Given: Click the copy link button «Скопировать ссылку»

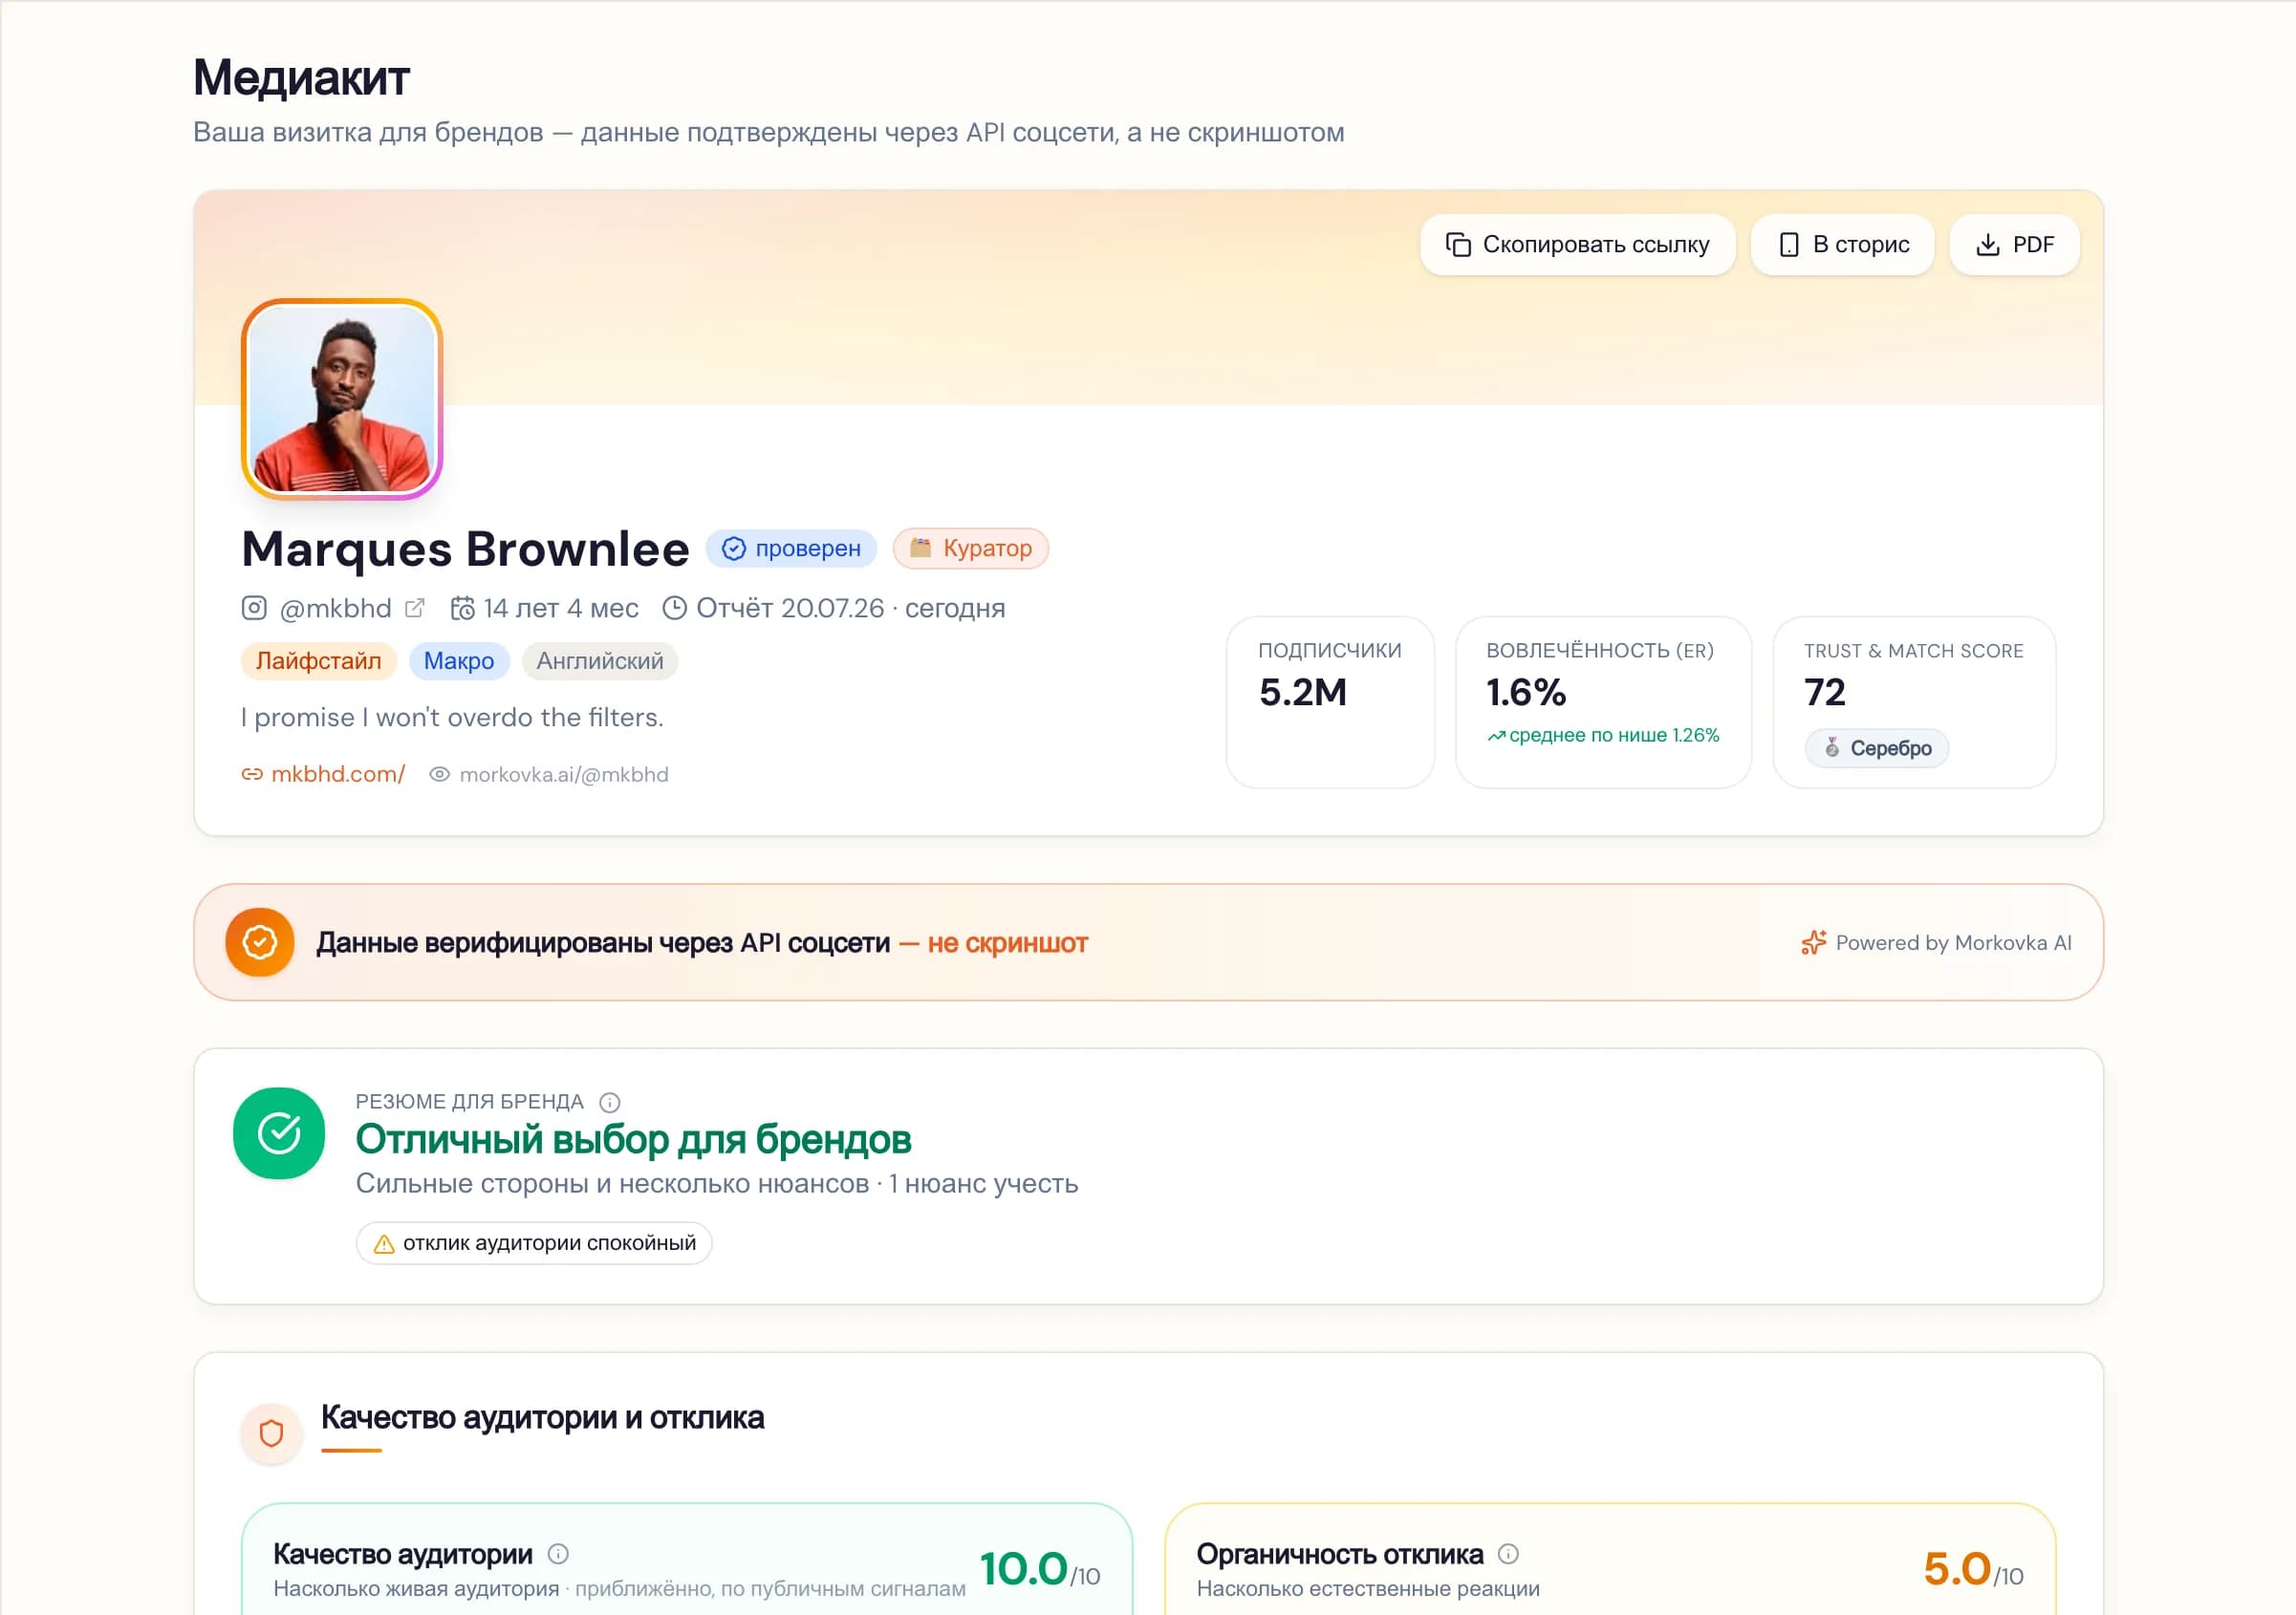Looking at the screenshot, I should (x=1577, y=245).
